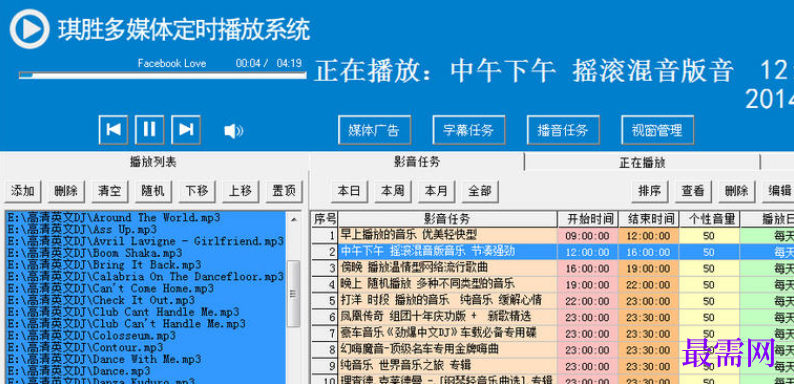
Task: Click the 09:00:00 start time cell
Action: 587,236
